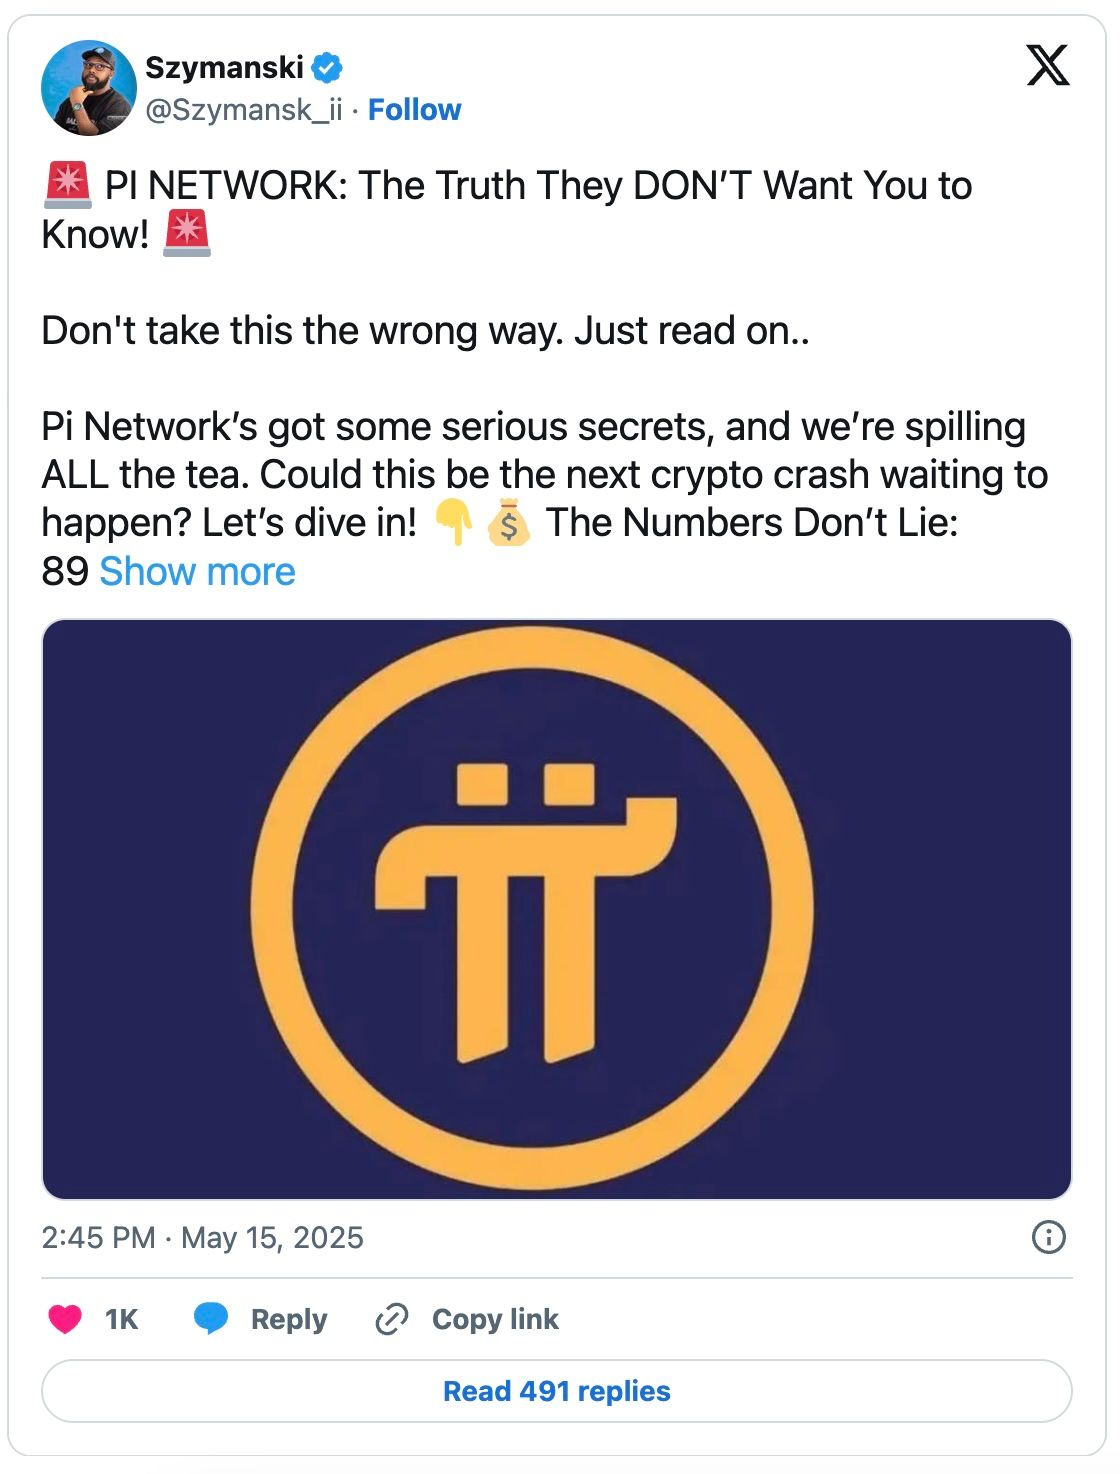Open the @Szymansk_ii handle link

point(244,109)
